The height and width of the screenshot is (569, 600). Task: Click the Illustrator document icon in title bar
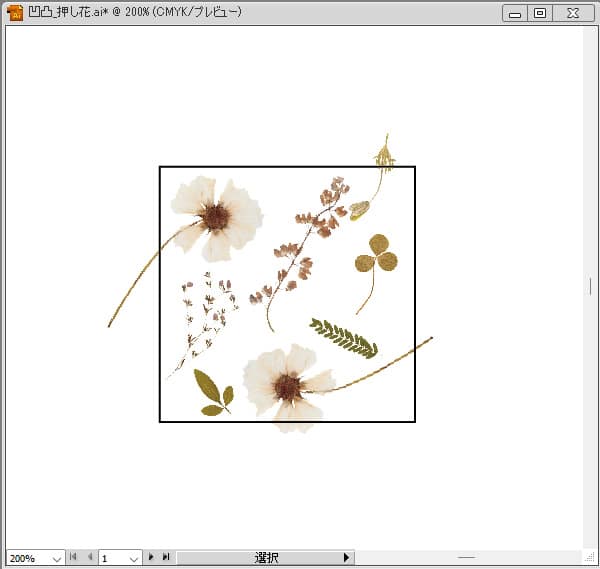point(15,13)
